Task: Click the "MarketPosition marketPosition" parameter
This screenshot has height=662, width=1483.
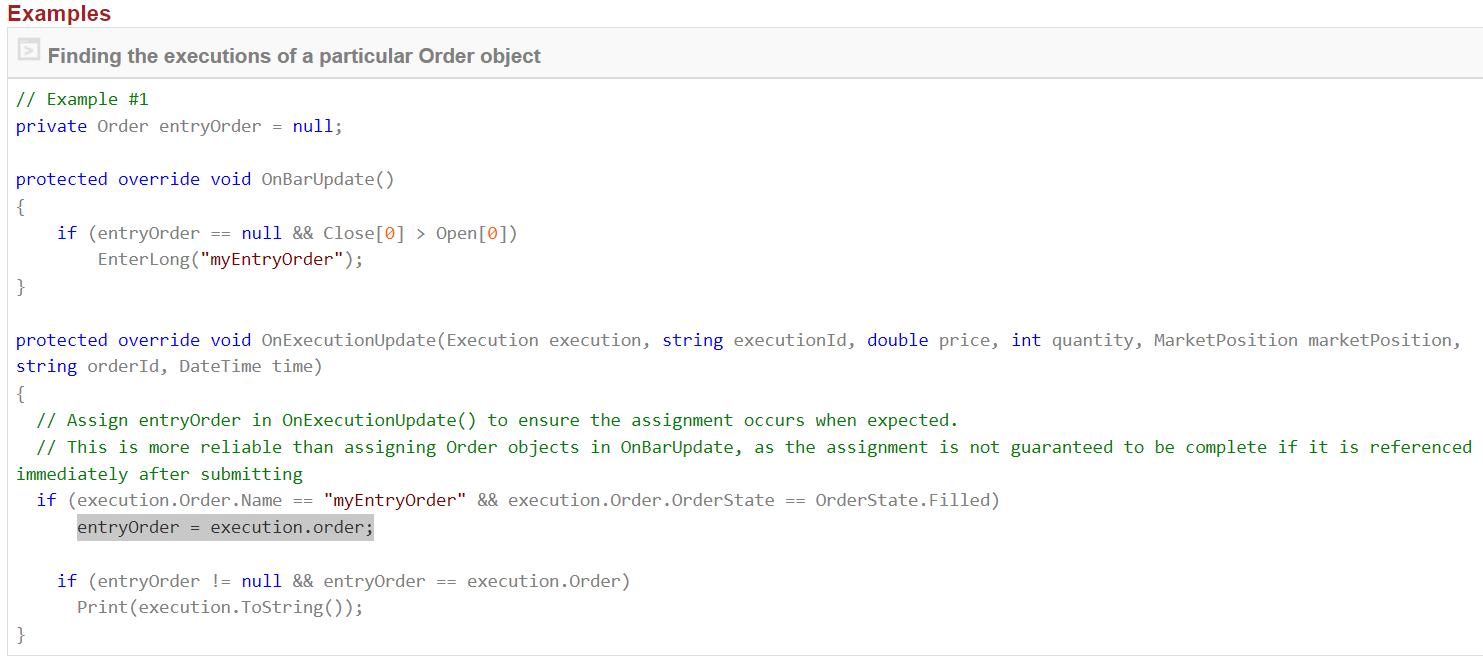Action: (x=1302, y=340)
